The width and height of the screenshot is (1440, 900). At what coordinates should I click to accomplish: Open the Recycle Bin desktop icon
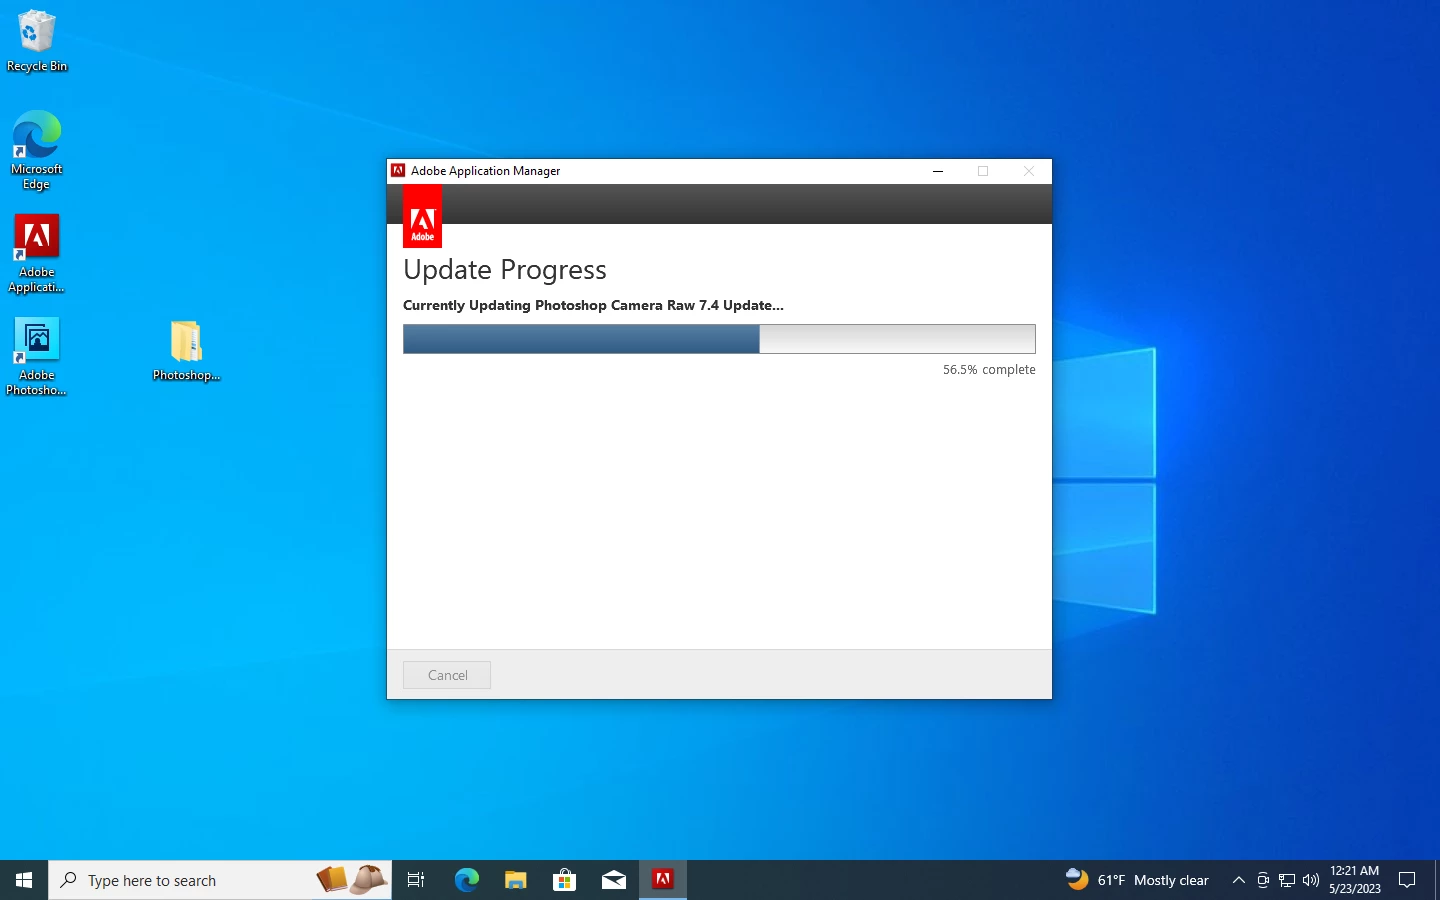tap(37, 42)
